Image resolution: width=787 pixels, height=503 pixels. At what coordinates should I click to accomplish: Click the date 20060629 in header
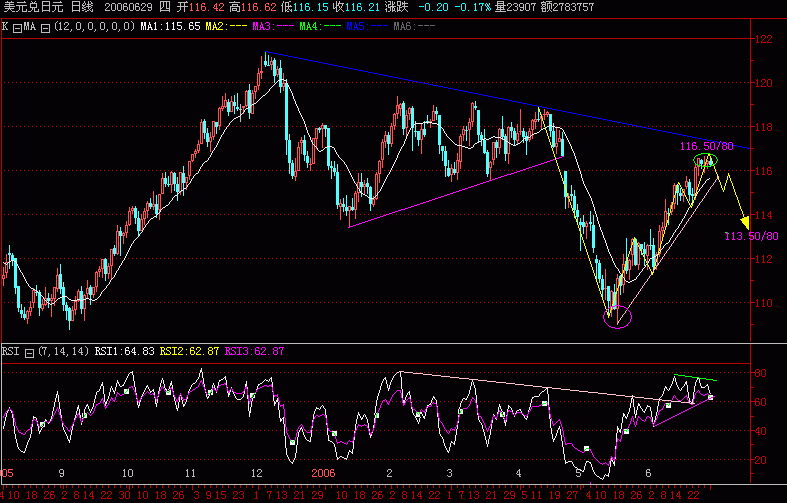(x=127, y=8)
